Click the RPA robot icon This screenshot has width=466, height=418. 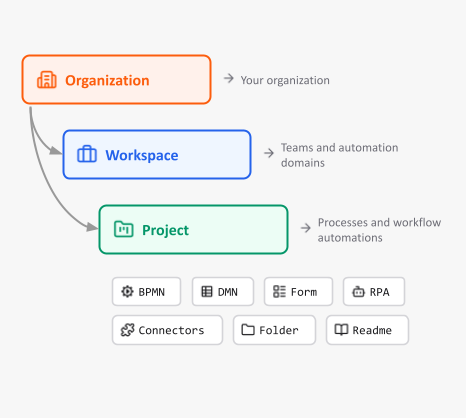358,291
